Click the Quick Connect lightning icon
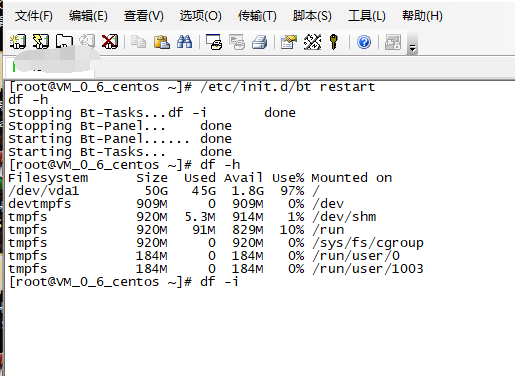Screen dimensions: 515x376 pyautogui.click(x=41, y=42)
